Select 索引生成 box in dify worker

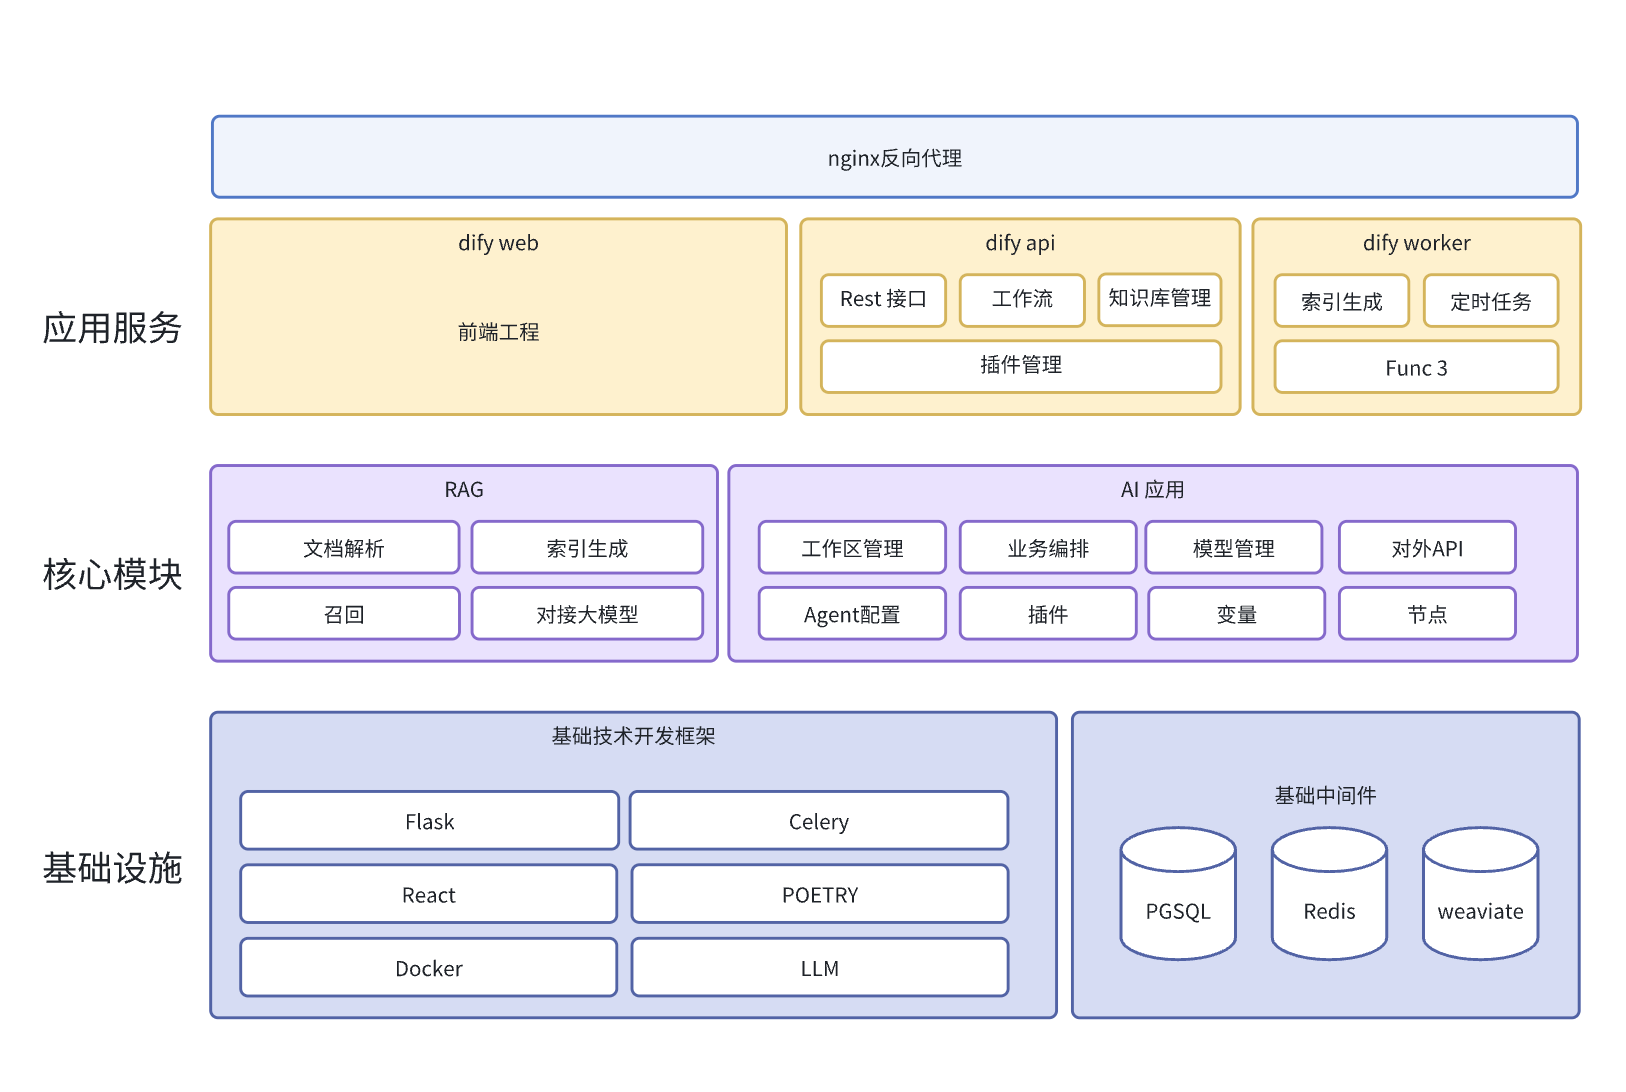coord(1341,301)
